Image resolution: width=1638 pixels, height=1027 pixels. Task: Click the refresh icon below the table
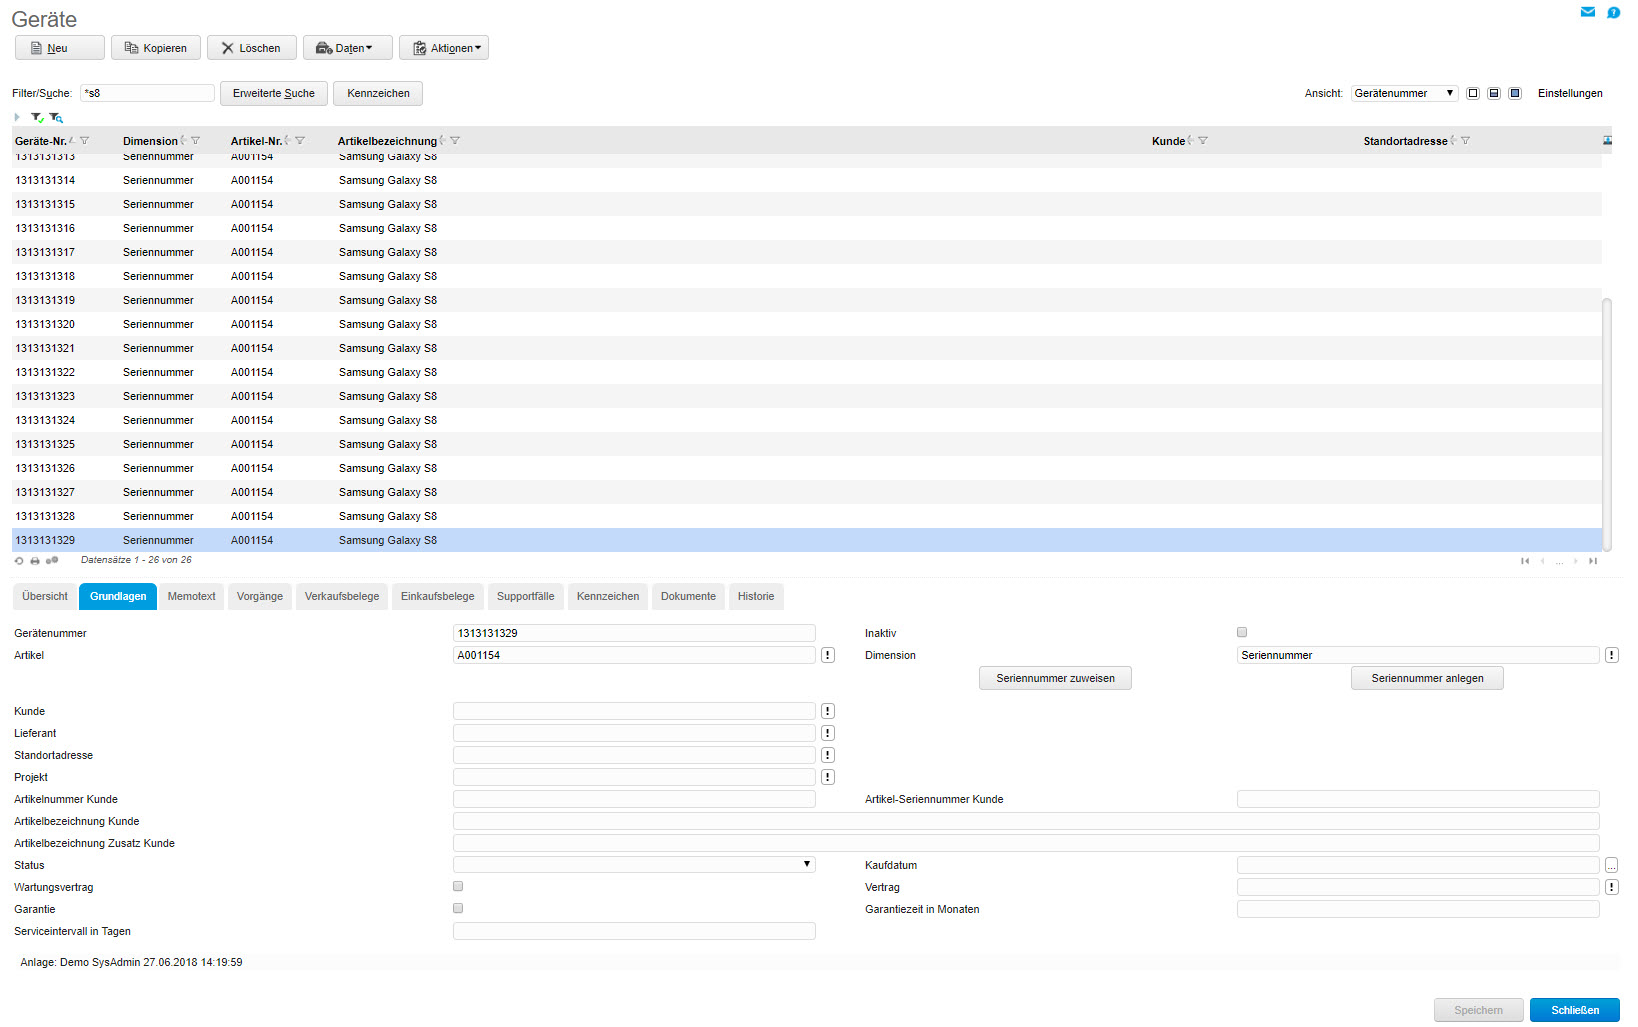[x=19, y=561]
